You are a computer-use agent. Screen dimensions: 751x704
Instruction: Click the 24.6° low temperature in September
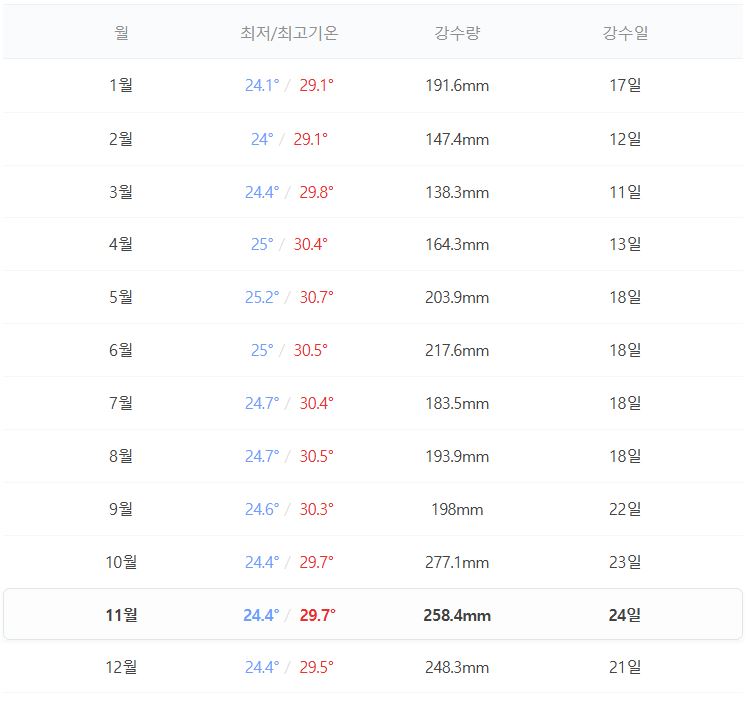[262, 509]
